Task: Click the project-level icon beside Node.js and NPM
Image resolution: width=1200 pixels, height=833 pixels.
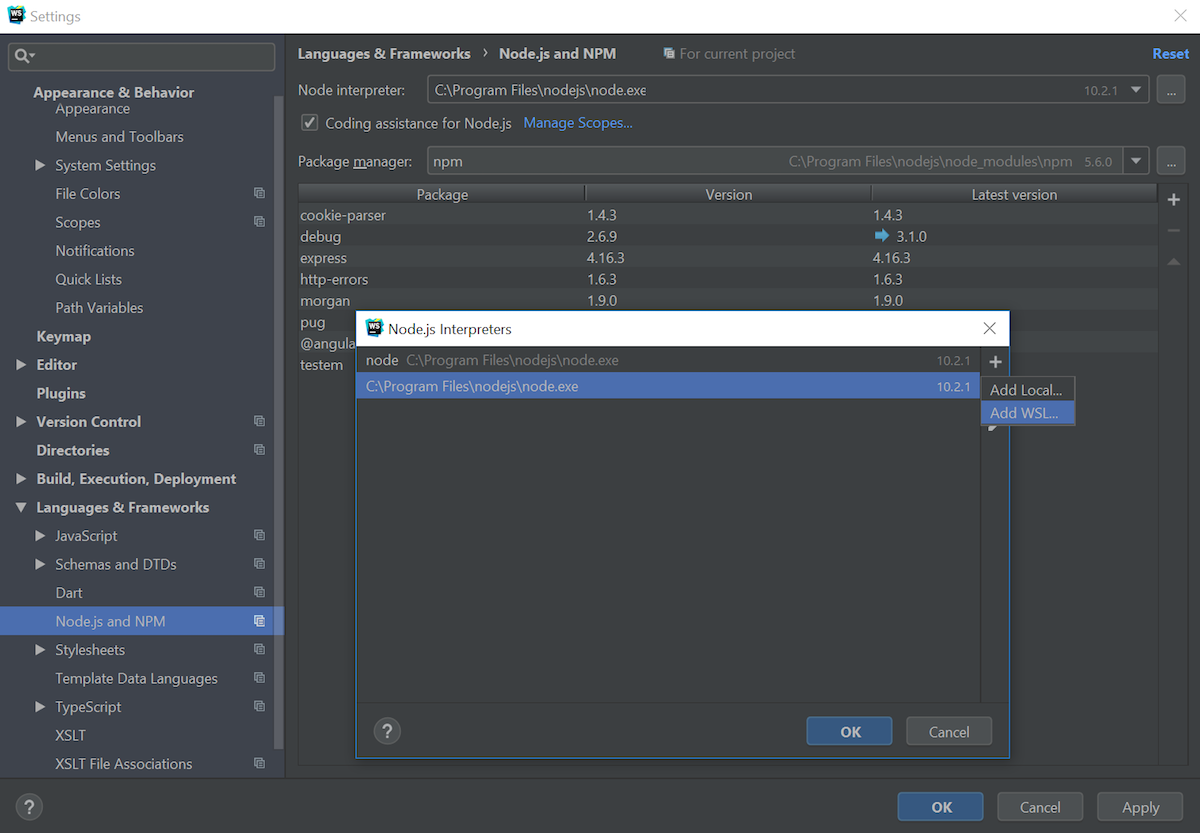Action: 259,621
